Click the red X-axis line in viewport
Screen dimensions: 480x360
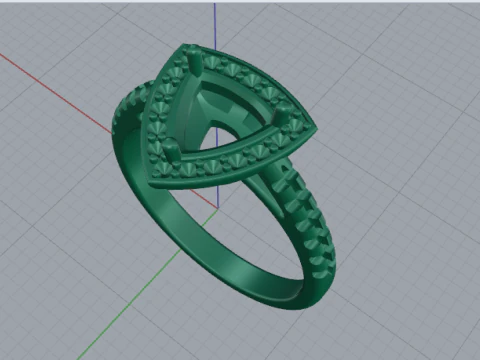point(55,94)
